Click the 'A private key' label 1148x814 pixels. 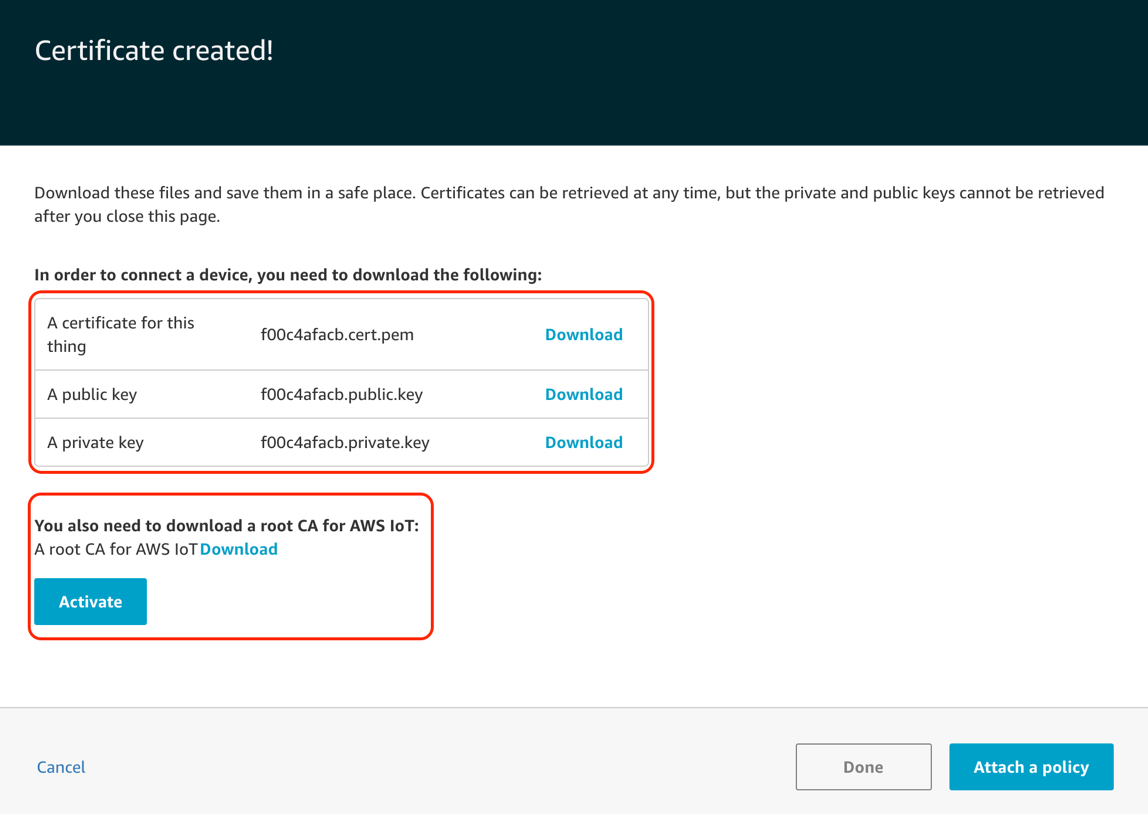pos(95,443)
